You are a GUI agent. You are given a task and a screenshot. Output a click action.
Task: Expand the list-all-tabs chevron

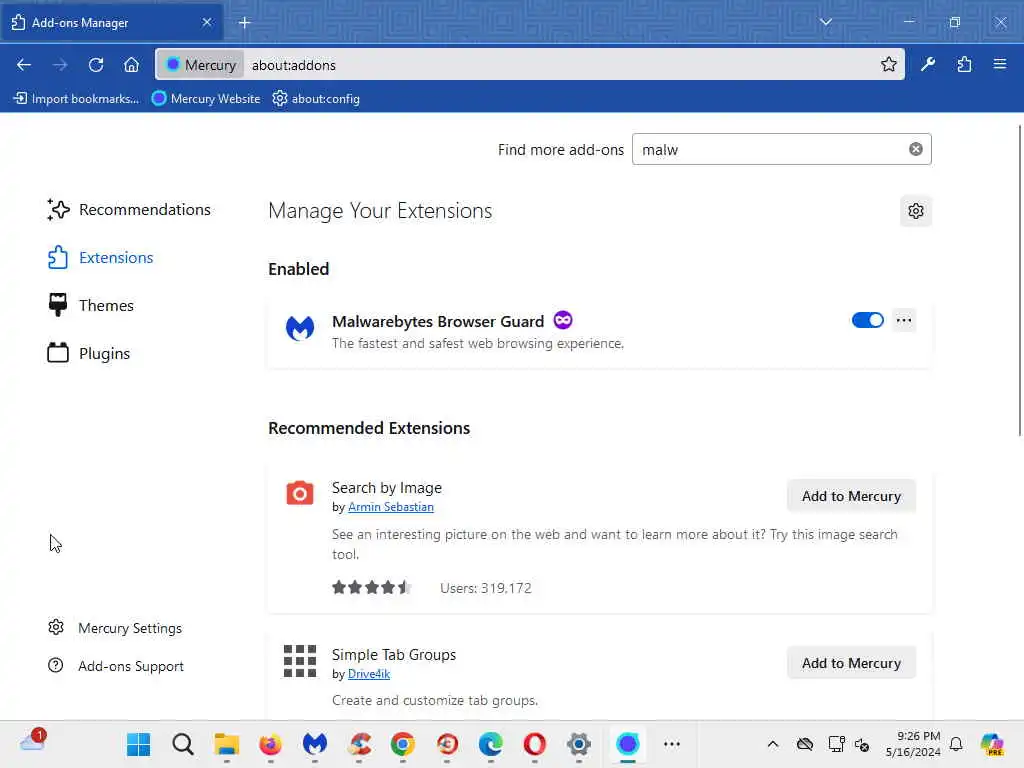pos(825,22)
